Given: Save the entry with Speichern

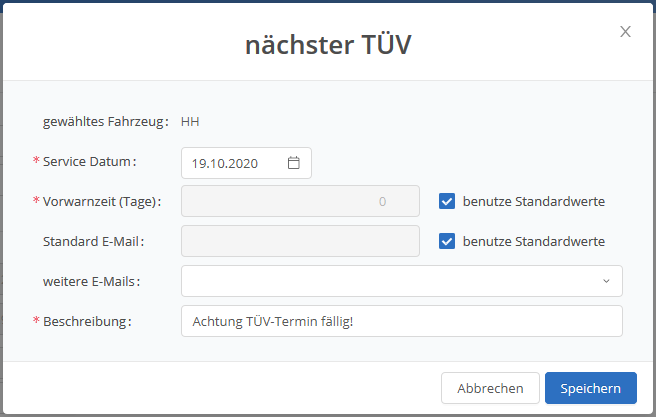Looking at the screenshot, I should coord(590,388).
